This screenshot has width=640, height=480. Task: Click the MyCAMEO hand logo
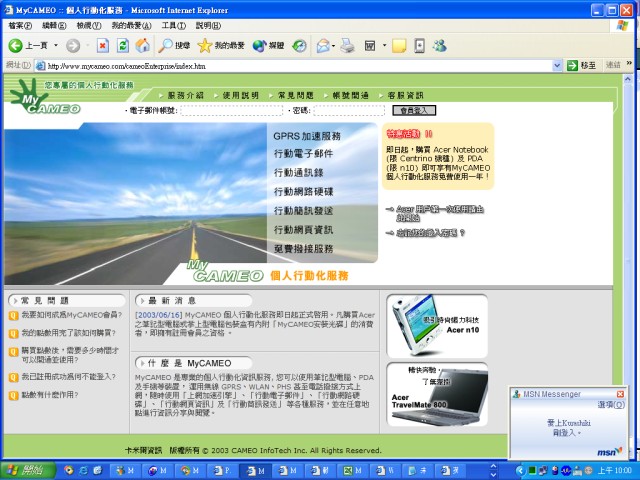(x=43, y=96)
